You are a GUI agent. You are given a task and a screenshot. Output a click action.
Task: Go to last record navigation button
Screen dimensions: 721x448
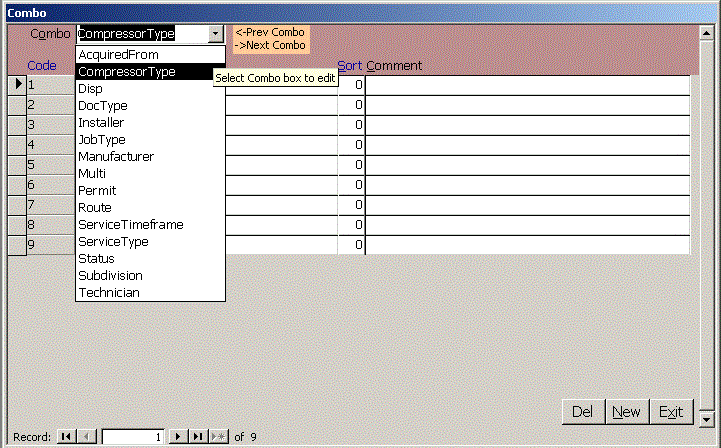(x=198, y=437)
